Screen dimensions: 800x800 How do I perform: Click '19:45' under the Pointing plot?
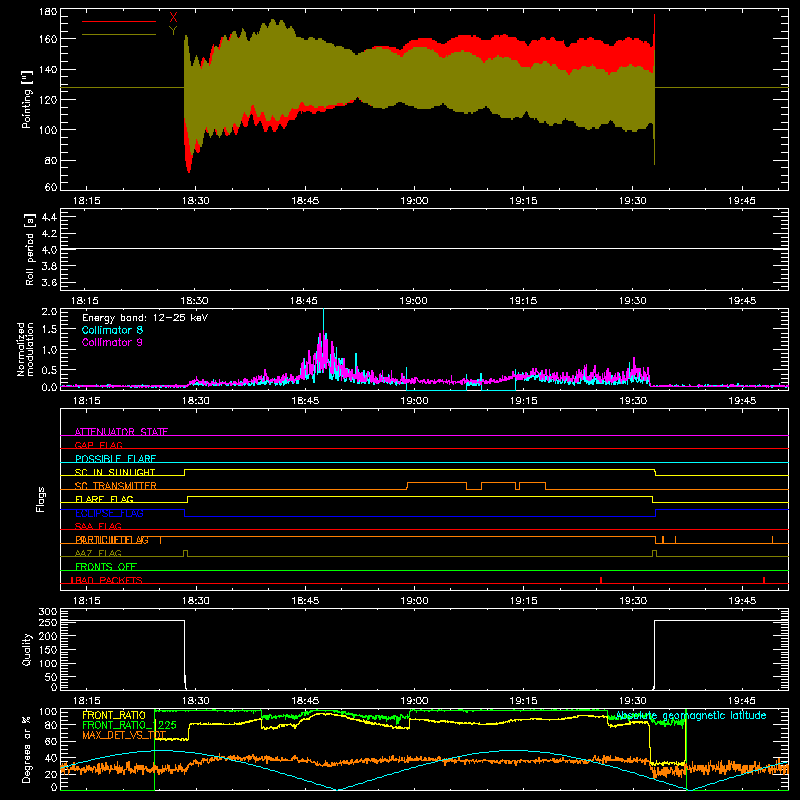[742, 201]
